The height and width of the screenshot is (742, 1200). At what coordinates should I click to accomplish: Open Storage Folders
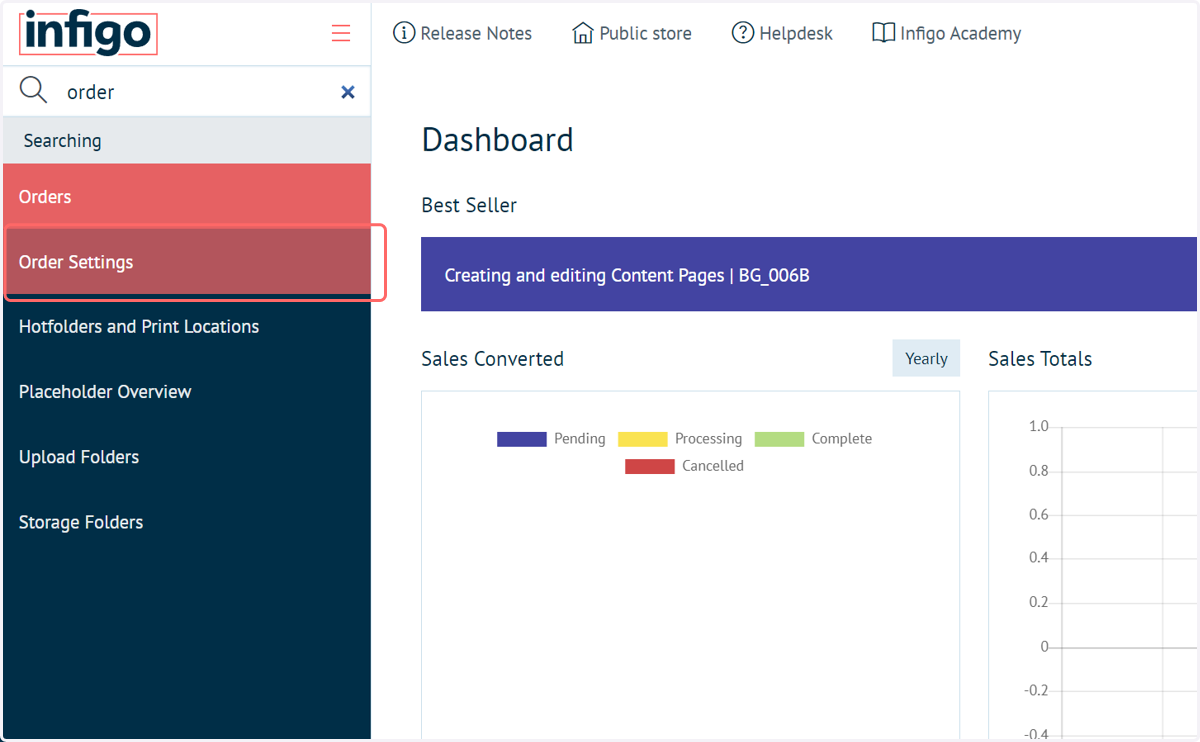tap(187, 522)
